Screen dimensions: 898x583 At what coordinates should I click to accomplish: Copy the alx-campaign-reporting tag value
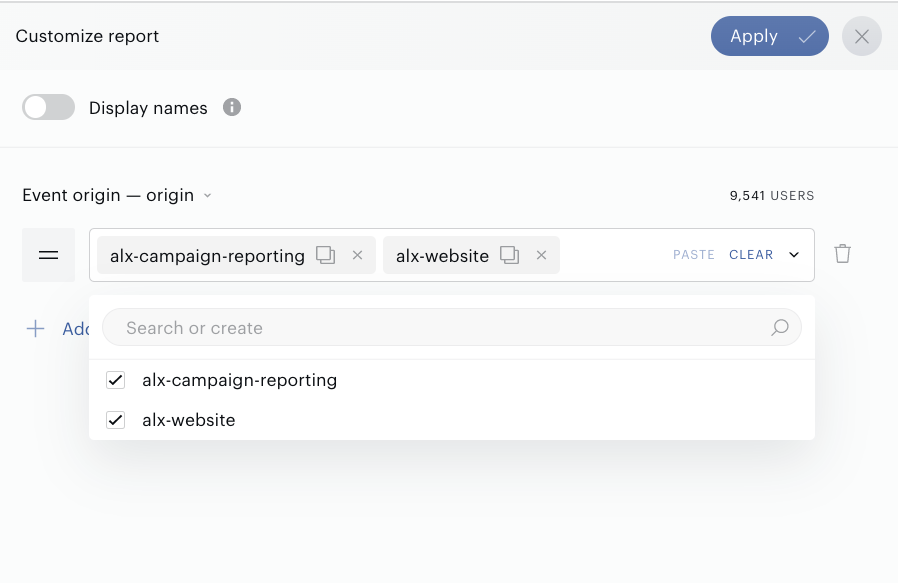(325, 255)
